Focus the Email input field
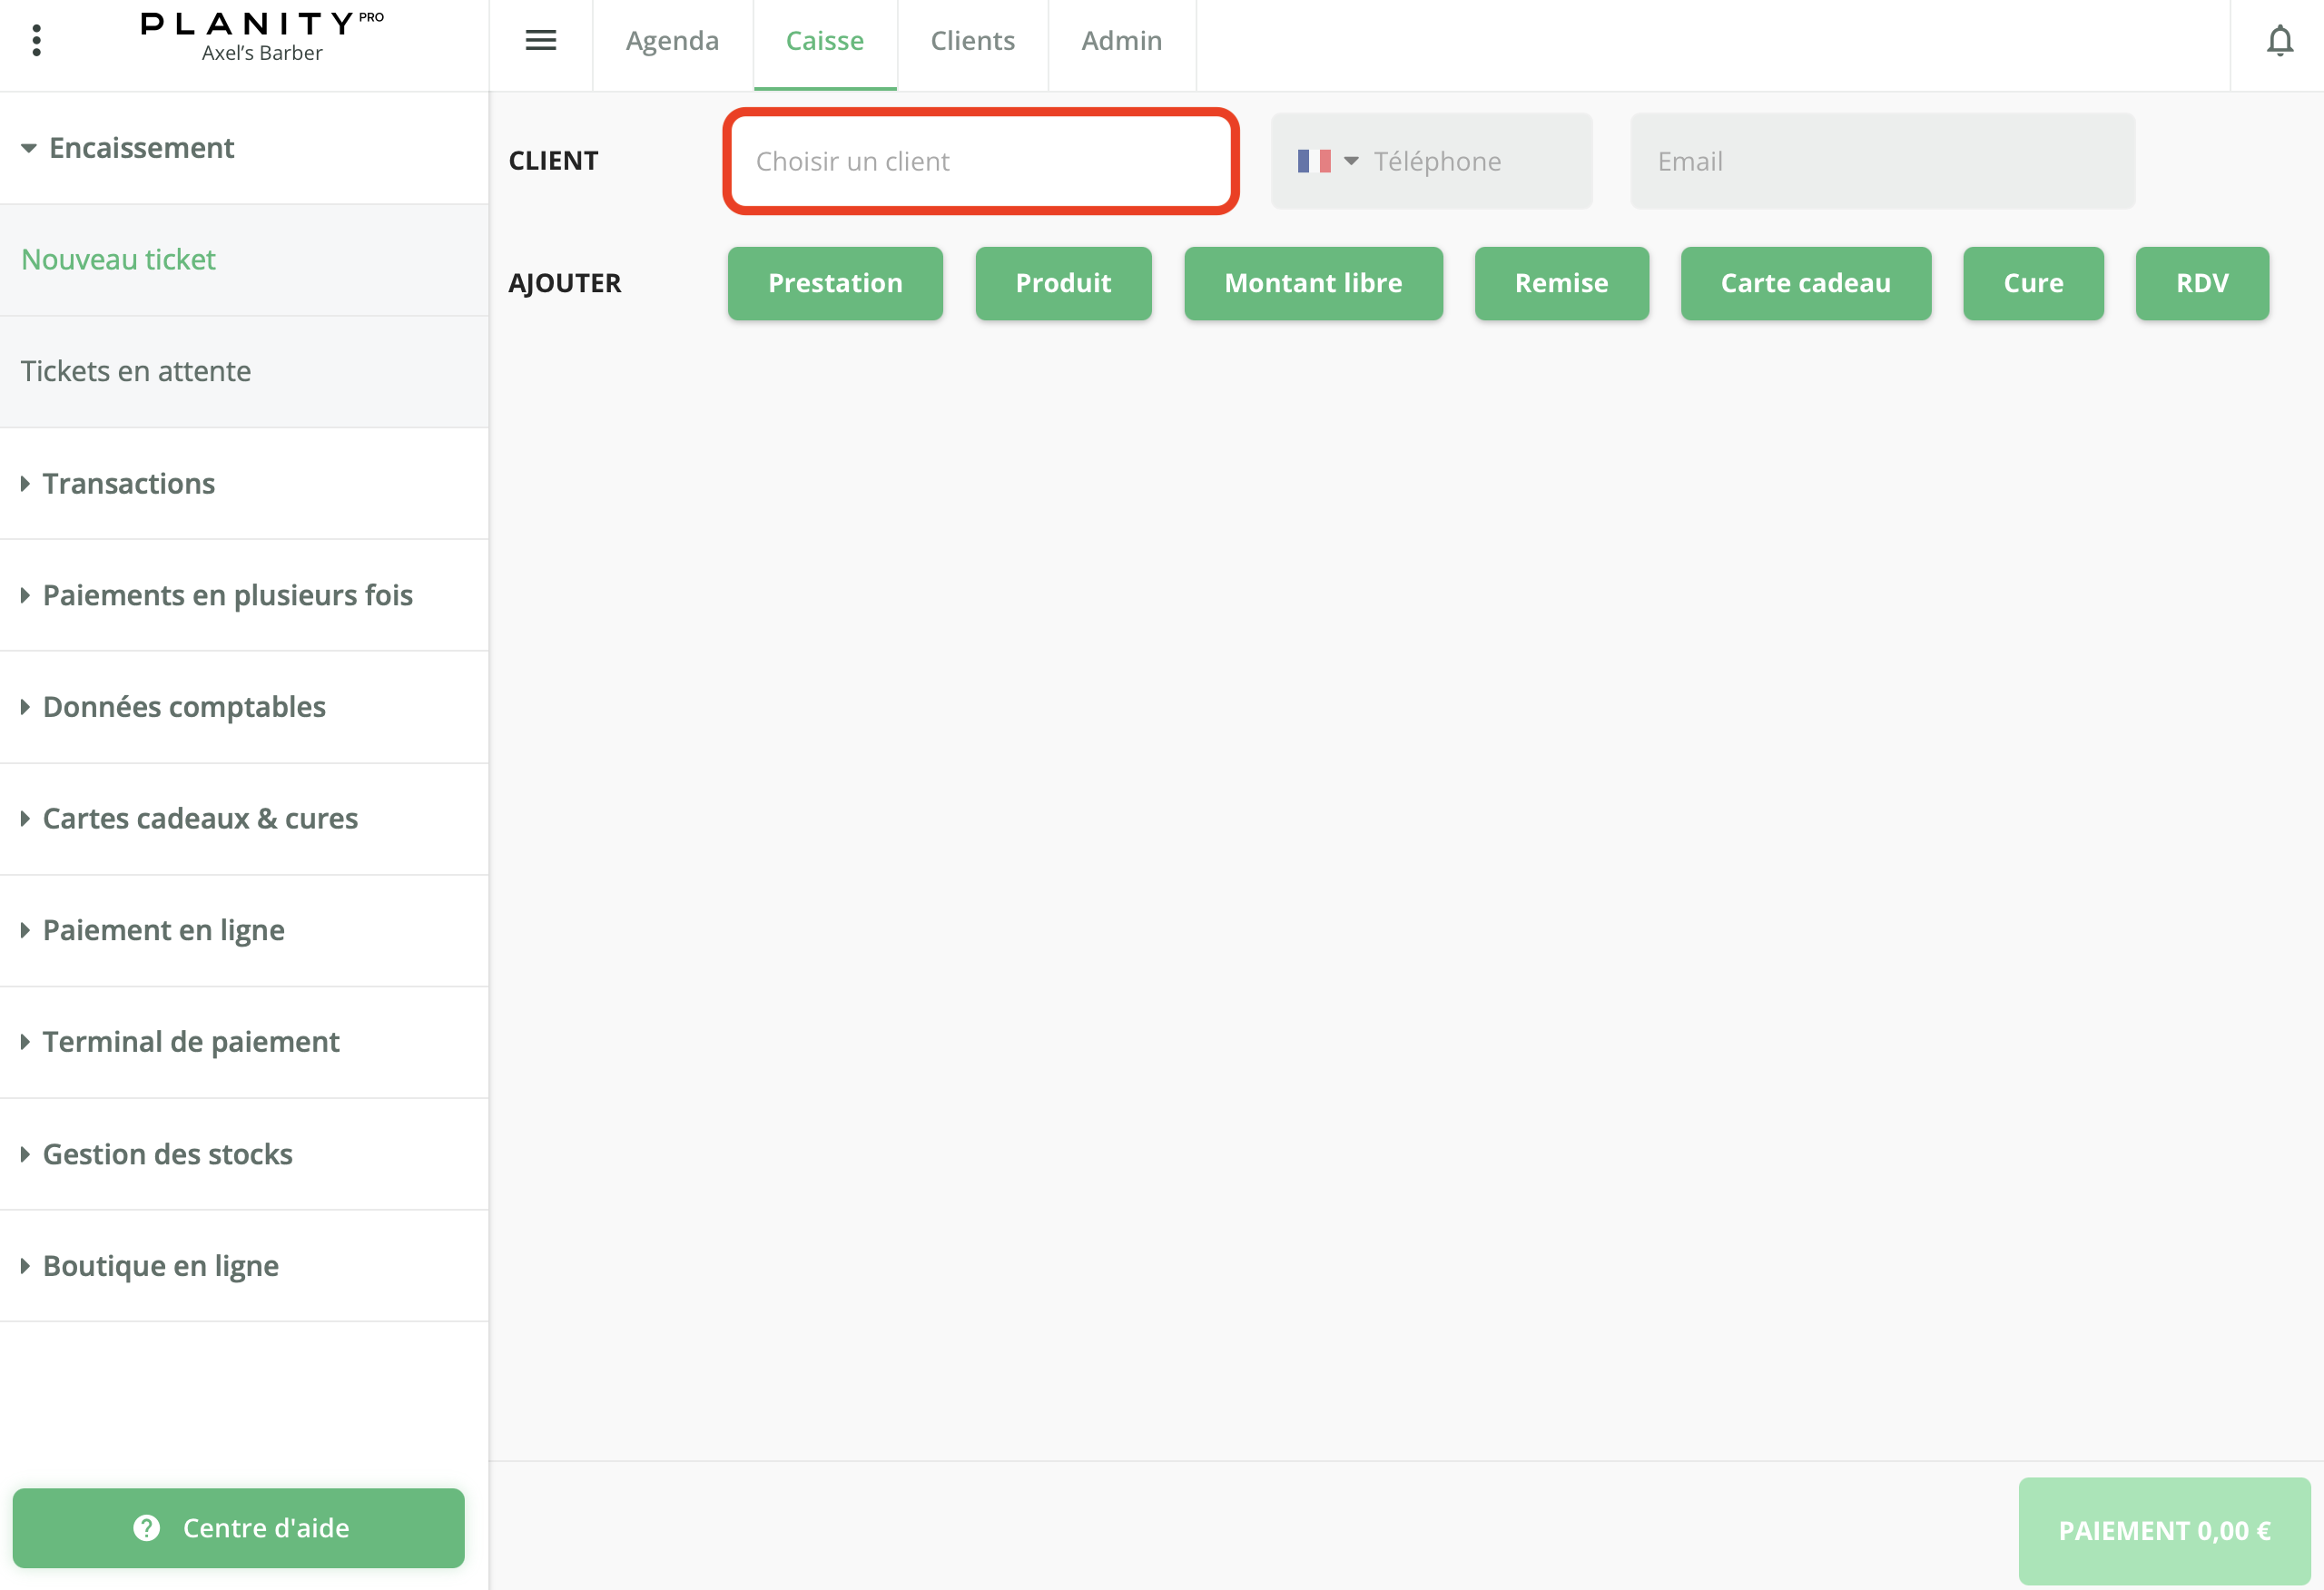Image resolution: width=2324 pixels, height=1590 pixels. point(1882,162)
